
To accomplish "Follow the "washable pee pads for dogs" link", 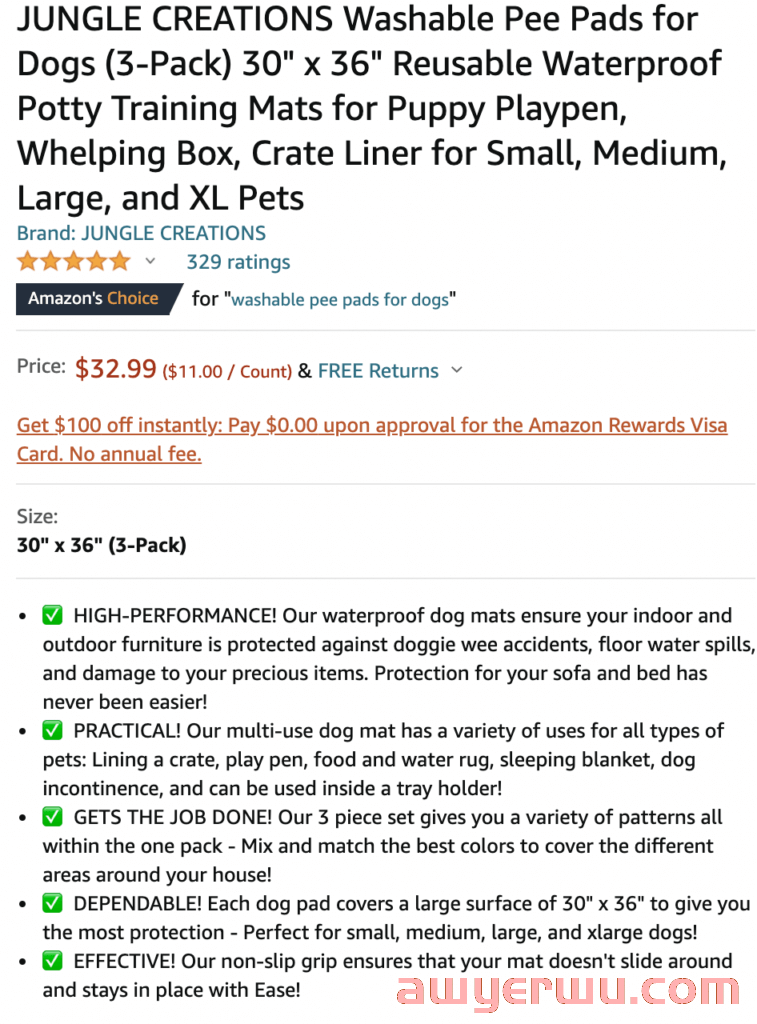I will 340,300.
